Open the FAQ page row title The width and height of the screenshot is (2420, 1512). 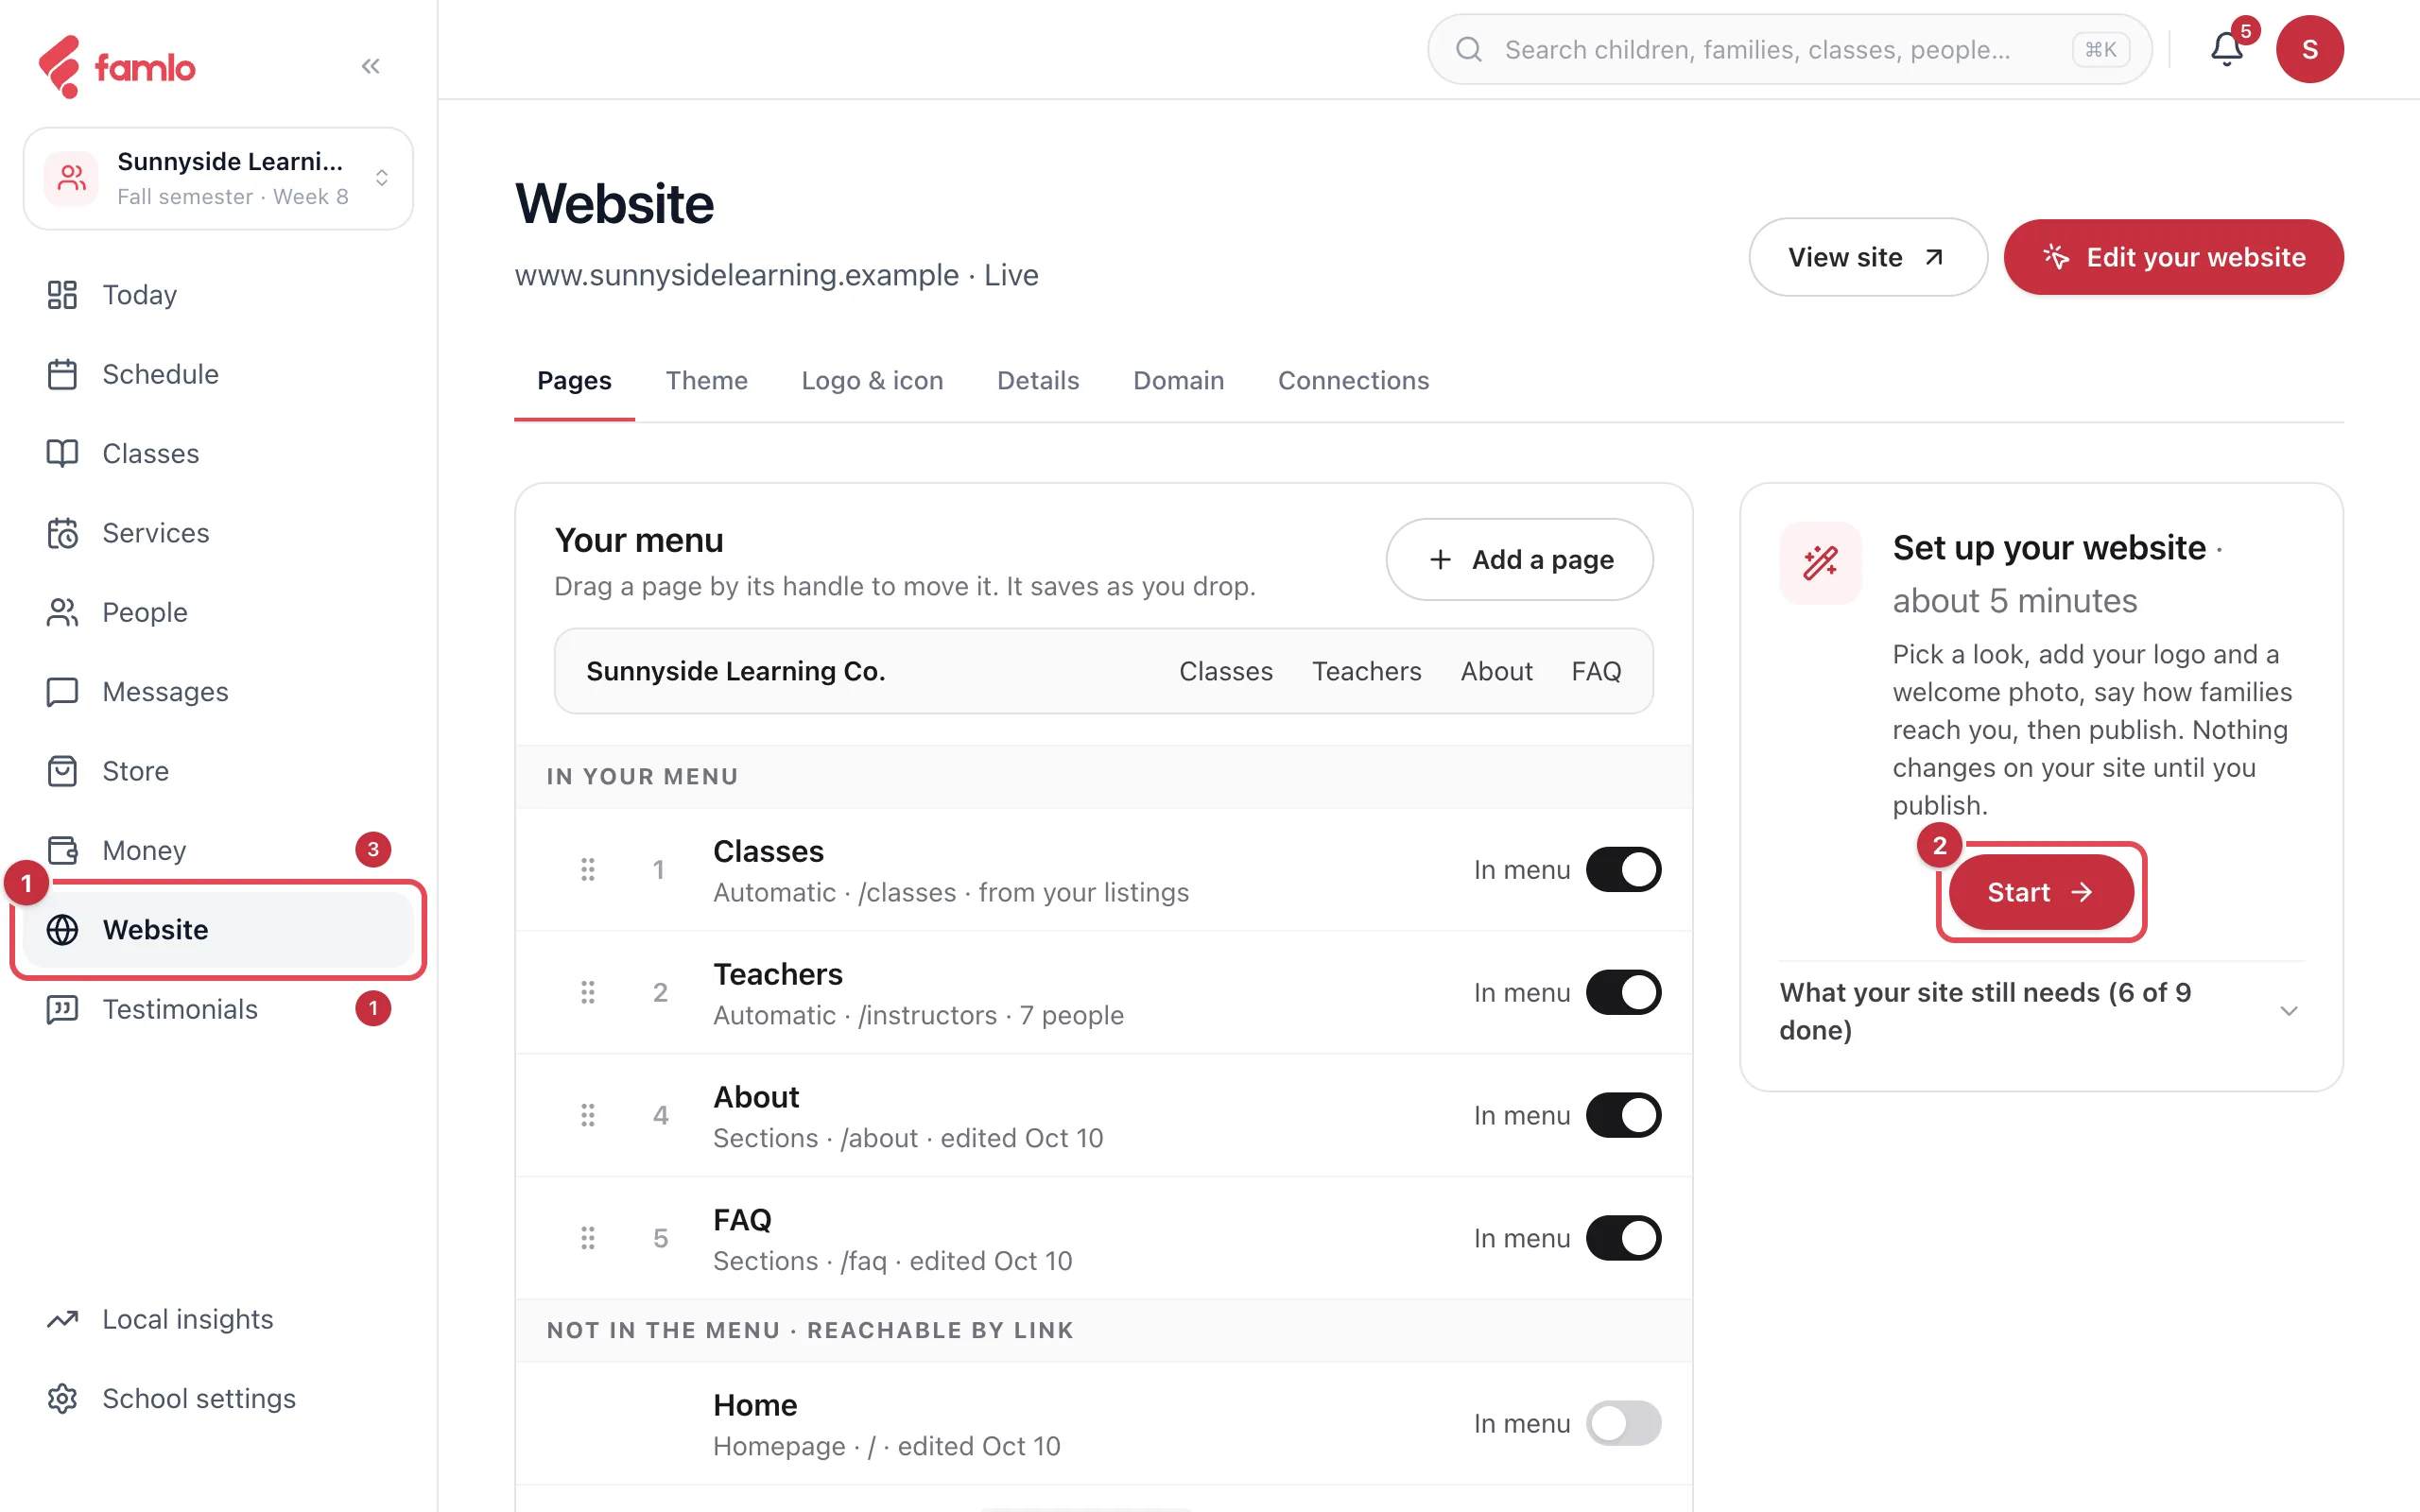click(742, 1220)
